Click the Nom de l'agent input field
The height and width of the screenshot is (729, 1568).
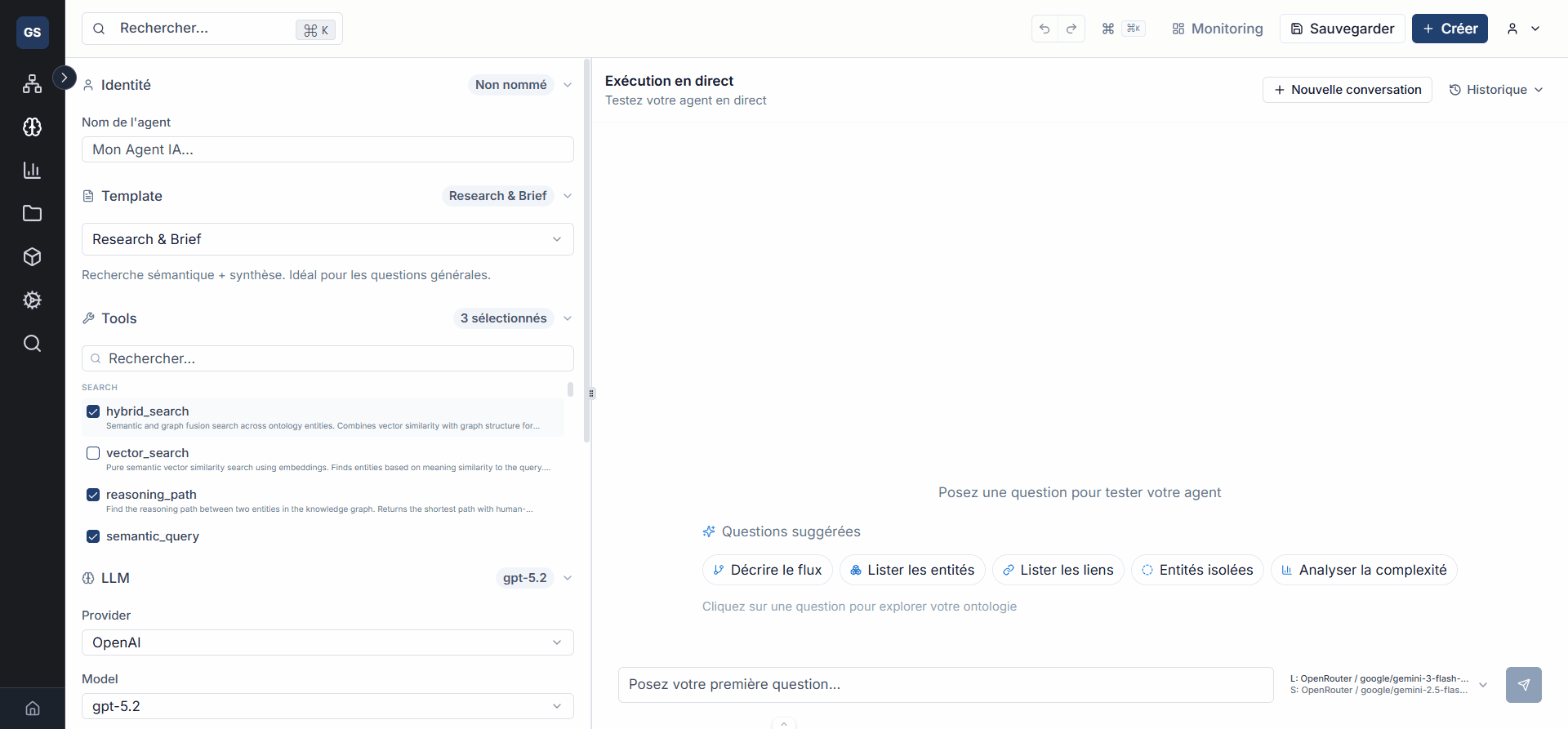click(327, 149)
